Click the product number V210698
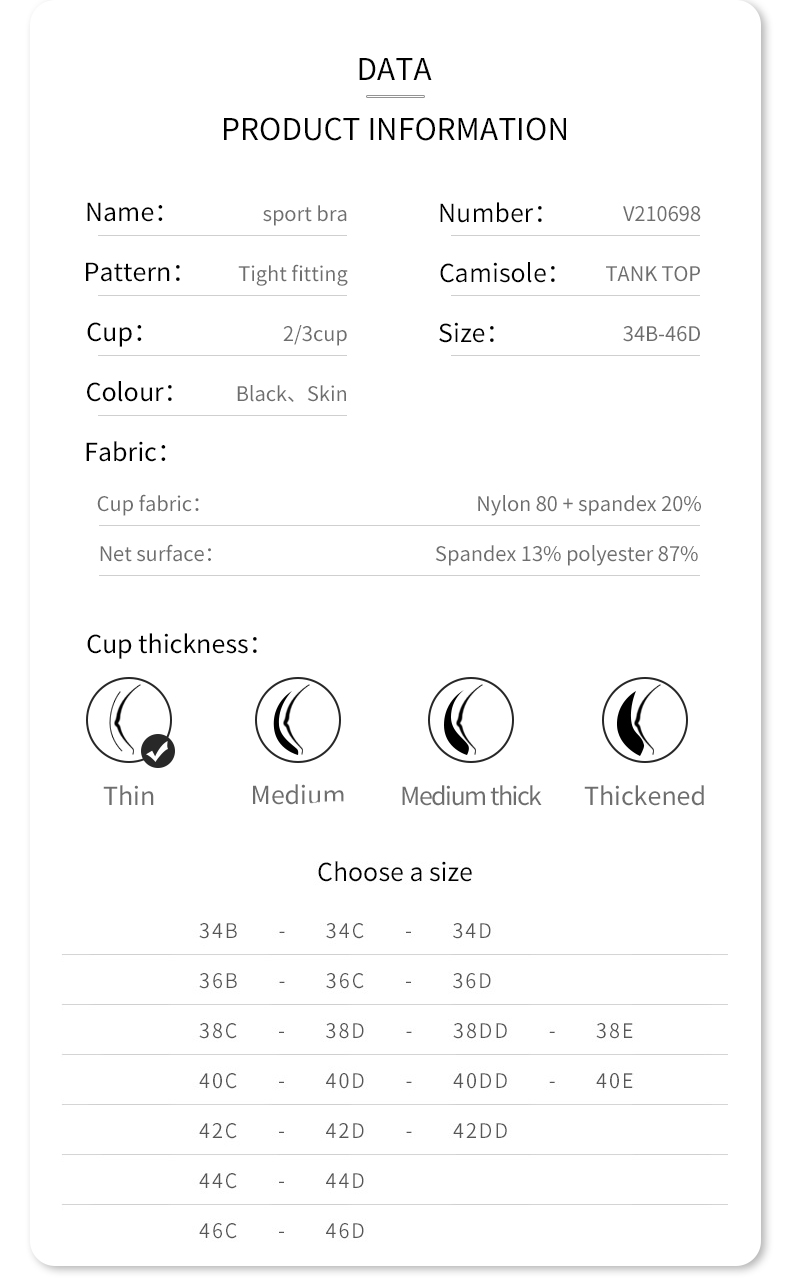 click(x=661, y=214)
